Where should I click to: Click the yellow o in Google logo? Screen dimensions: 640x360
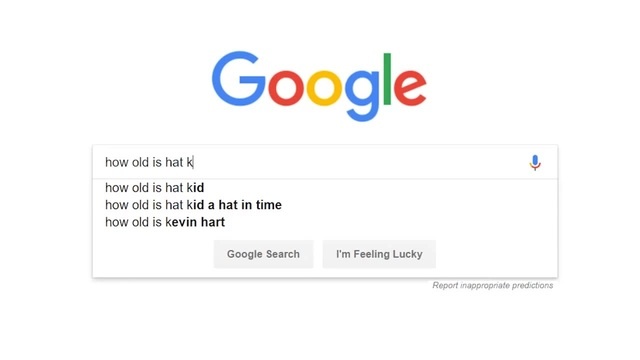324,88
